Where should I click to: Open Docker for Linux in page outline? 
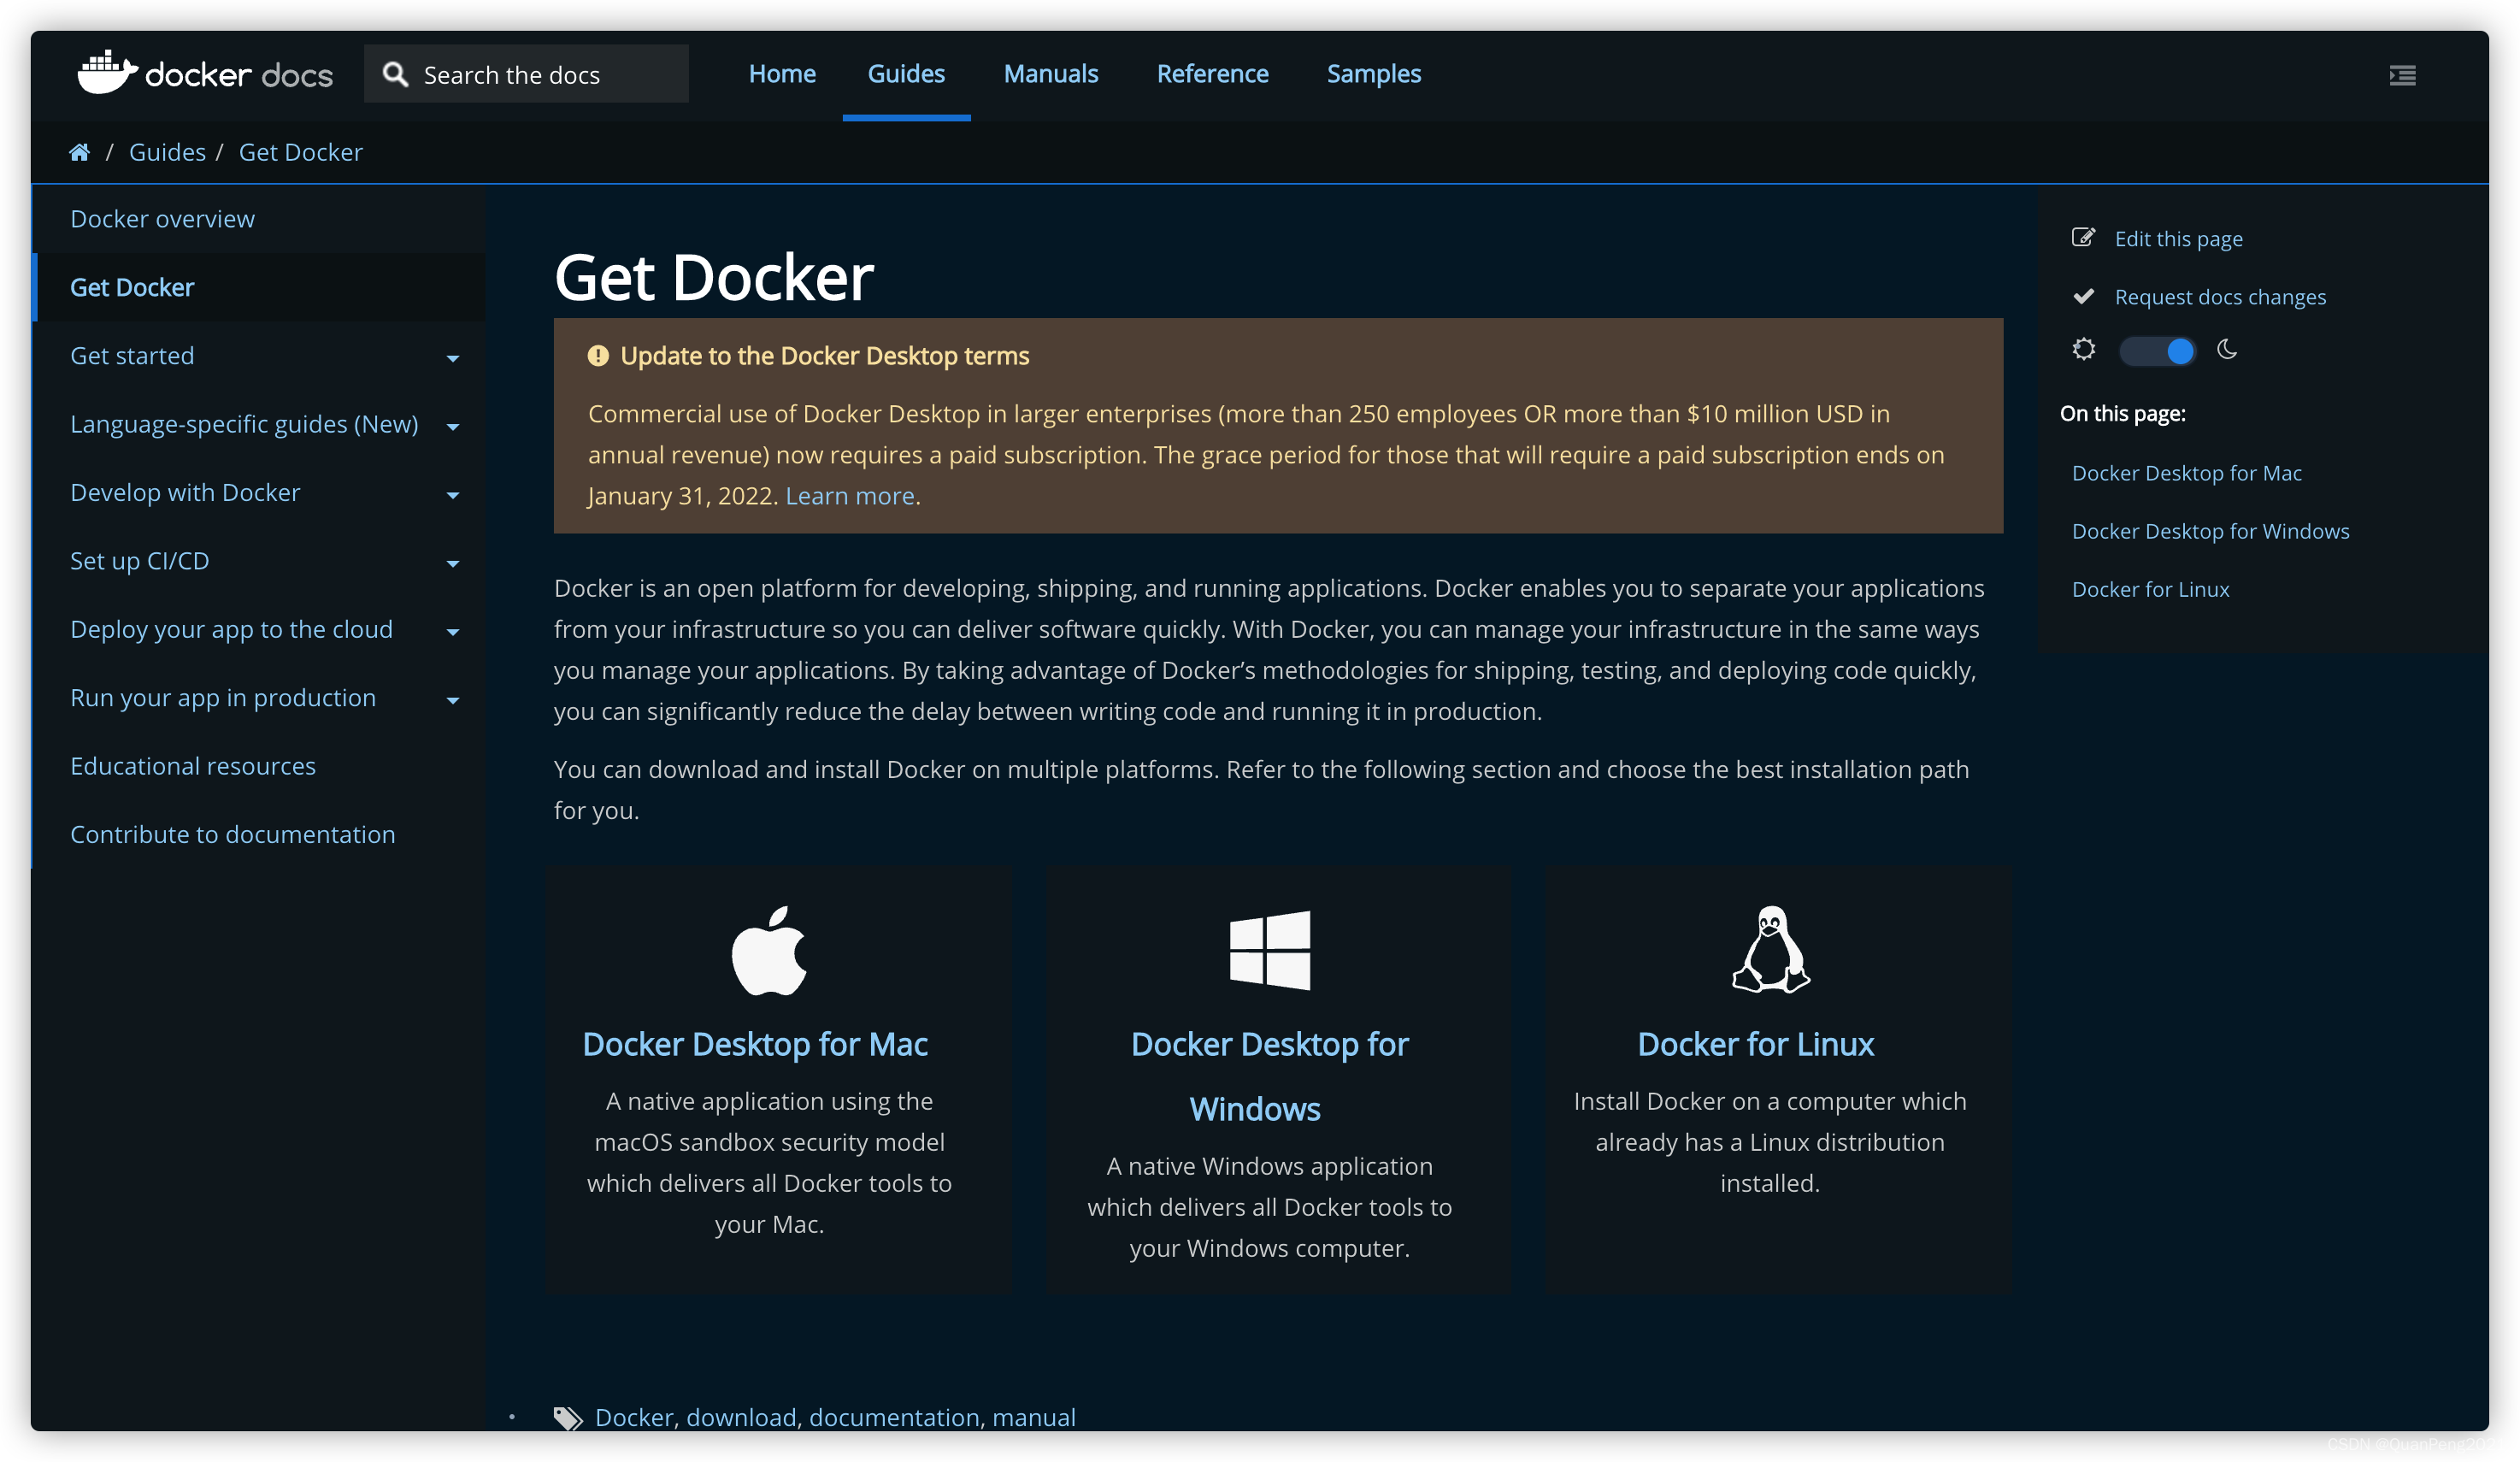pyautogui.click(x=2150, y=589)
